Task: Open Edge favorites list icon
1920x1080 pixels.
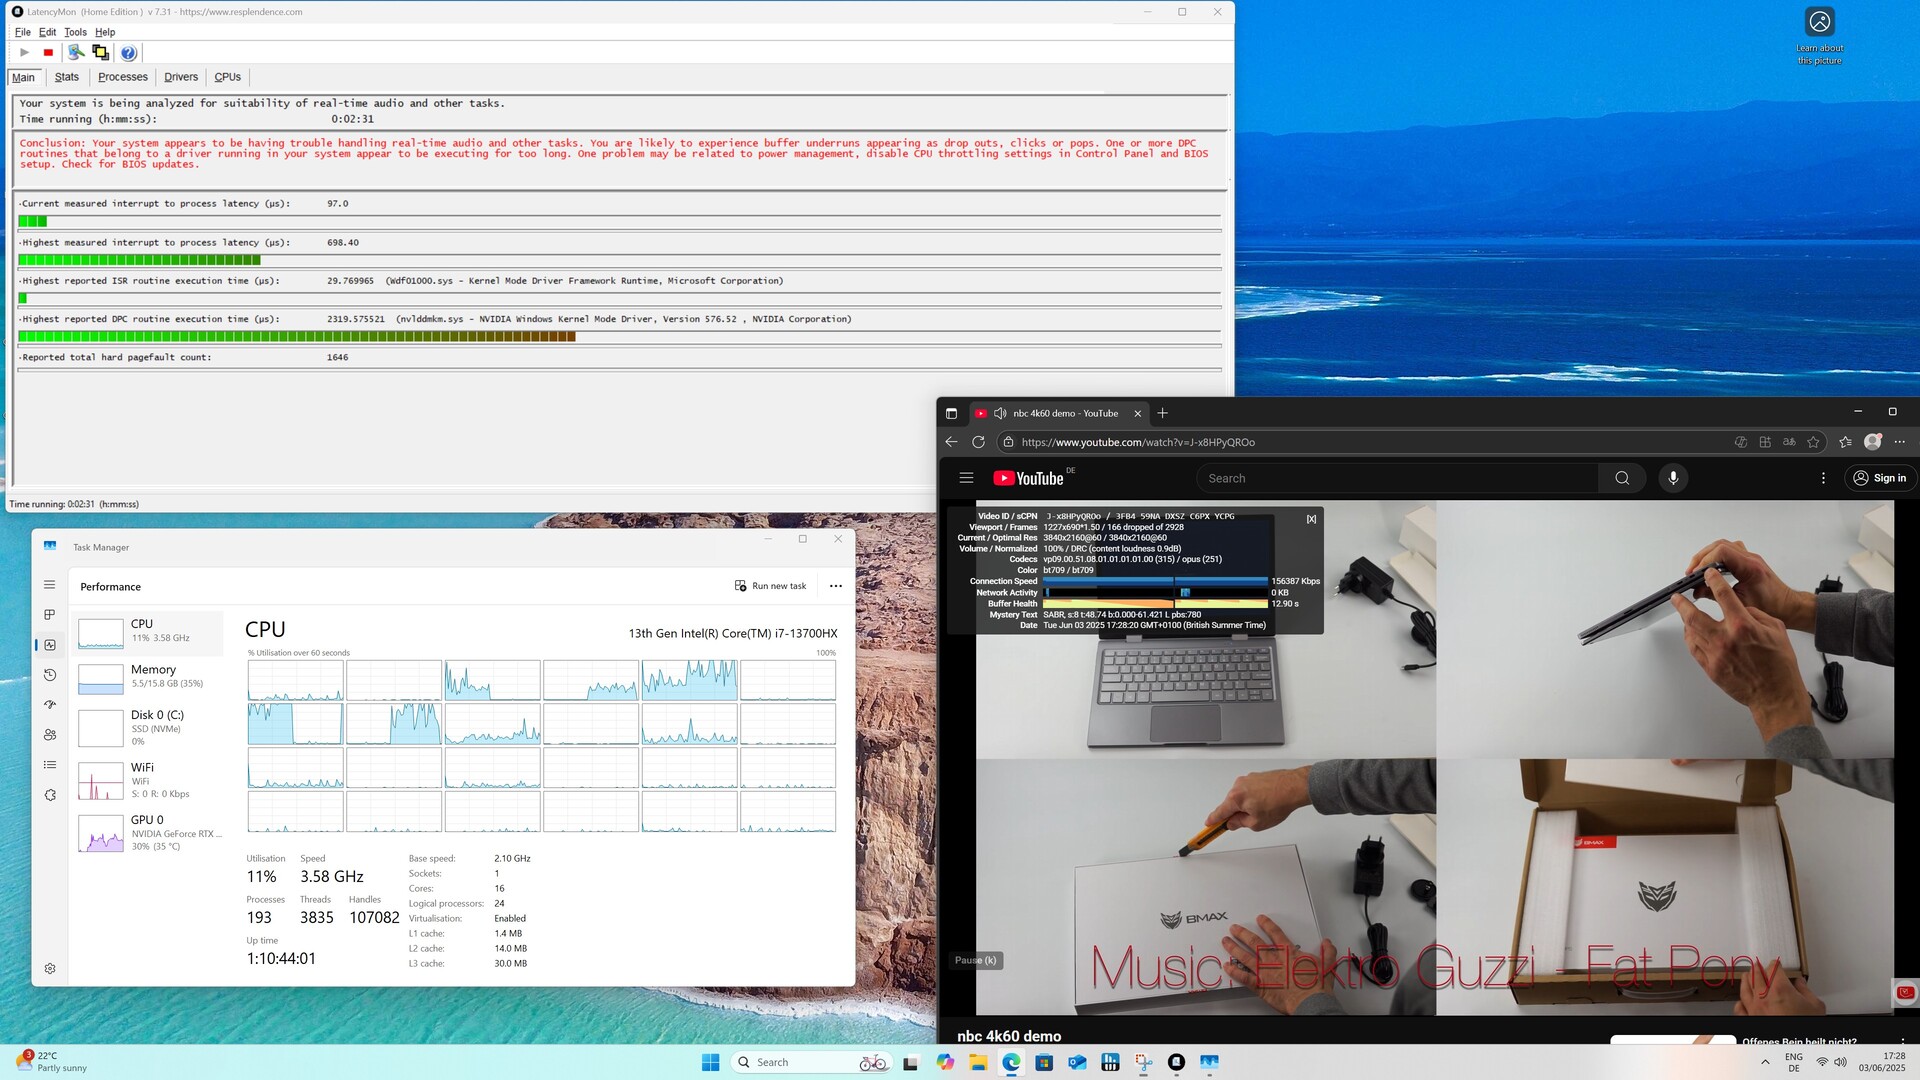Action: point(1845,442)
